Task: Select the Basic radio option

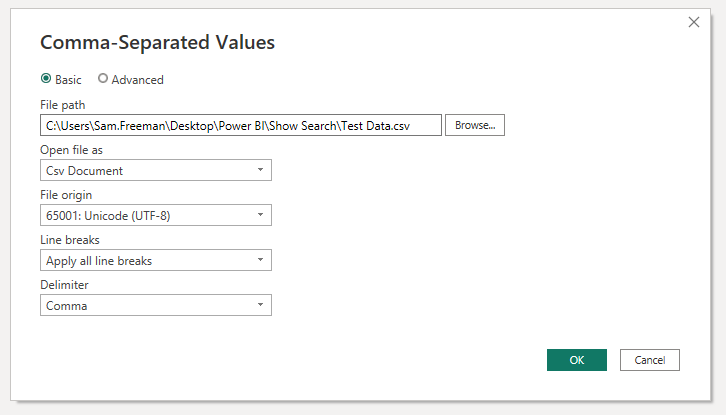Action: coord(46,79)
